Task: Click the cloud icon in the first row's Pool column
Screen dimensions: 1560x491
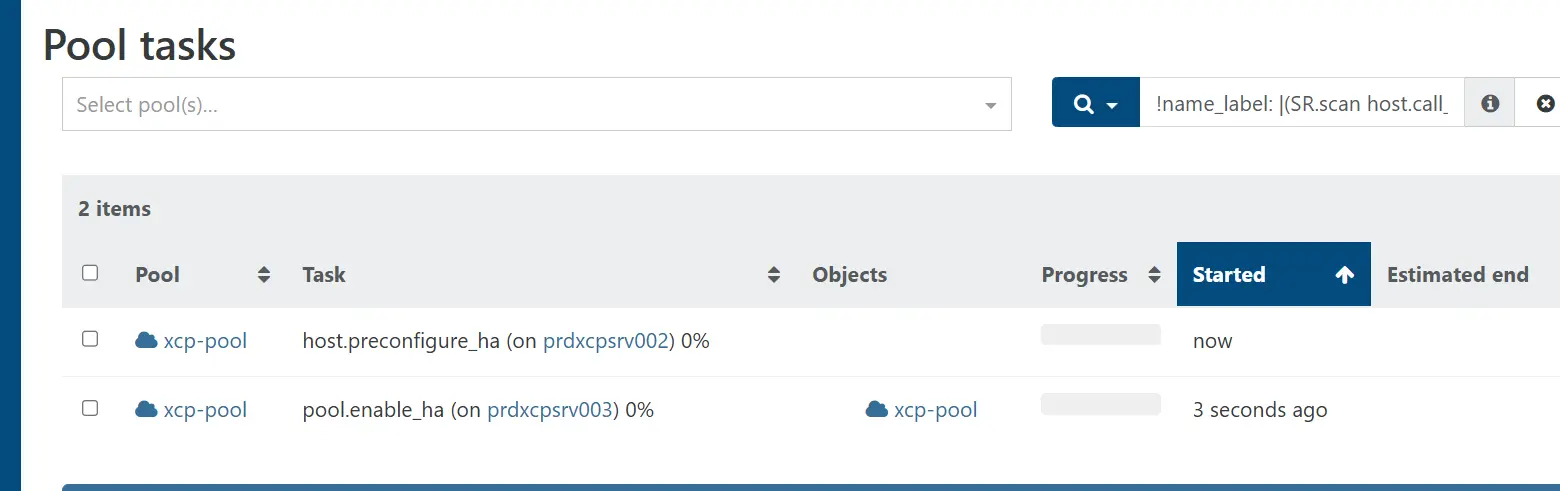Action: point(146,341)
